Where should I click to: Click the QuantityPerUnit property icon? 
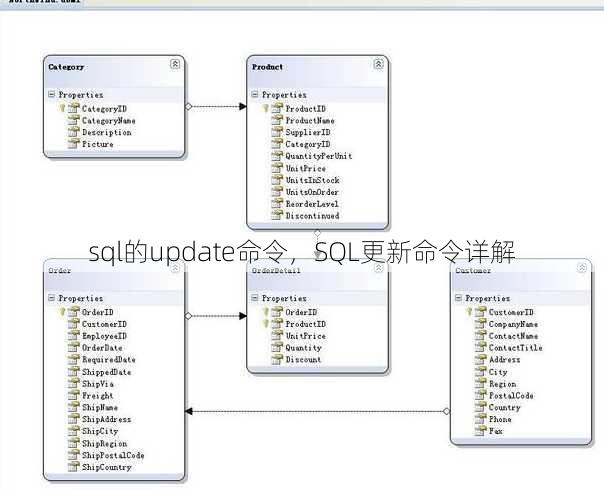point(277,156)
